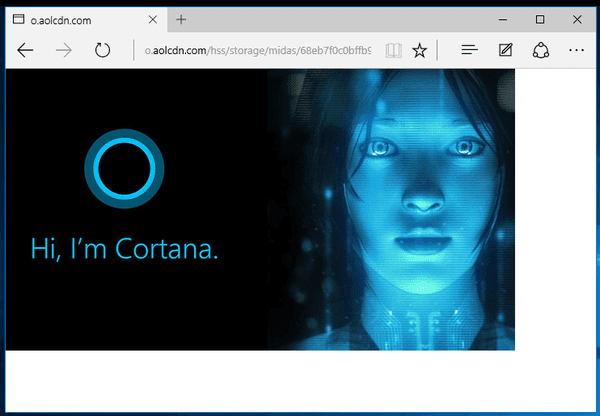This screenshot has width=600, height=416.
Task: Click the forward navigation arrow
Action: point(64,50)
